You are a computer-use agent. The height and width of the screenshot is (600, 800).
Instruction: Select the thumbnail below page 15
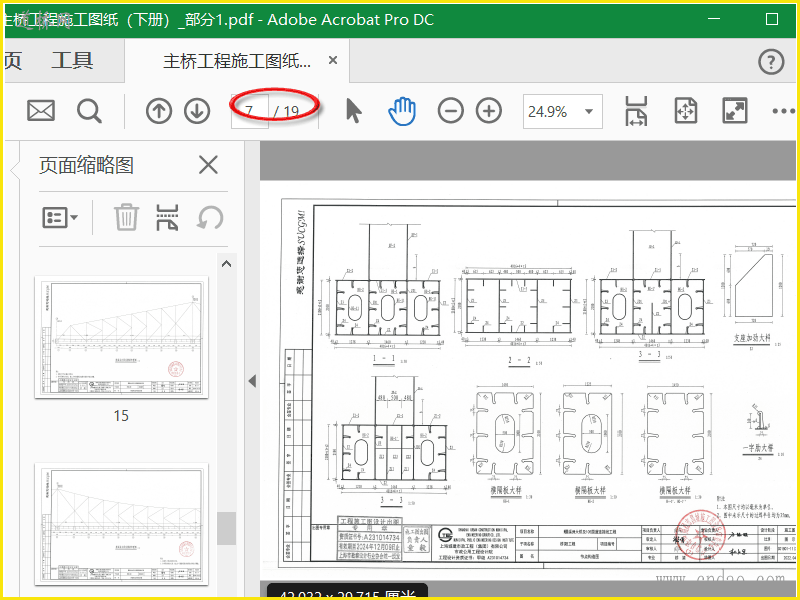coord(121,524)
